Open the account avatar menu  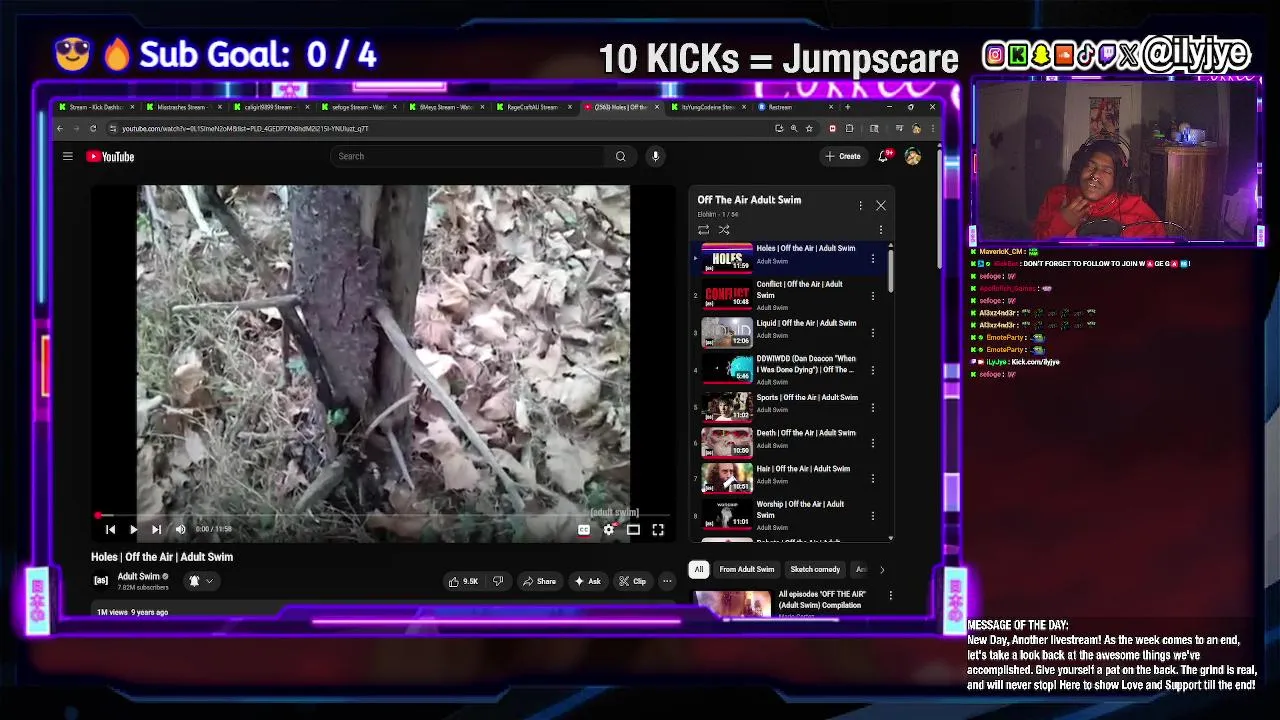[912, 156]
